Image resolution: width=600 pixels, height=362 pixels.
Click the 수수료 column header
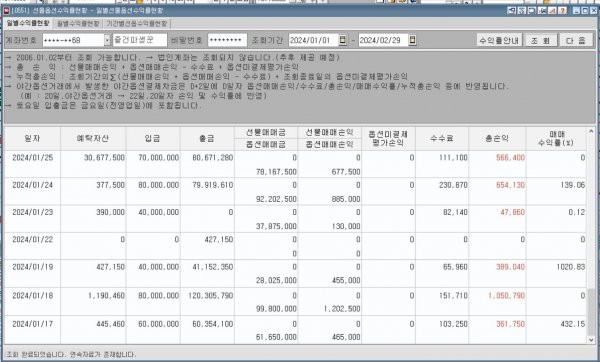pyautogui.click(x=442, y=139)
